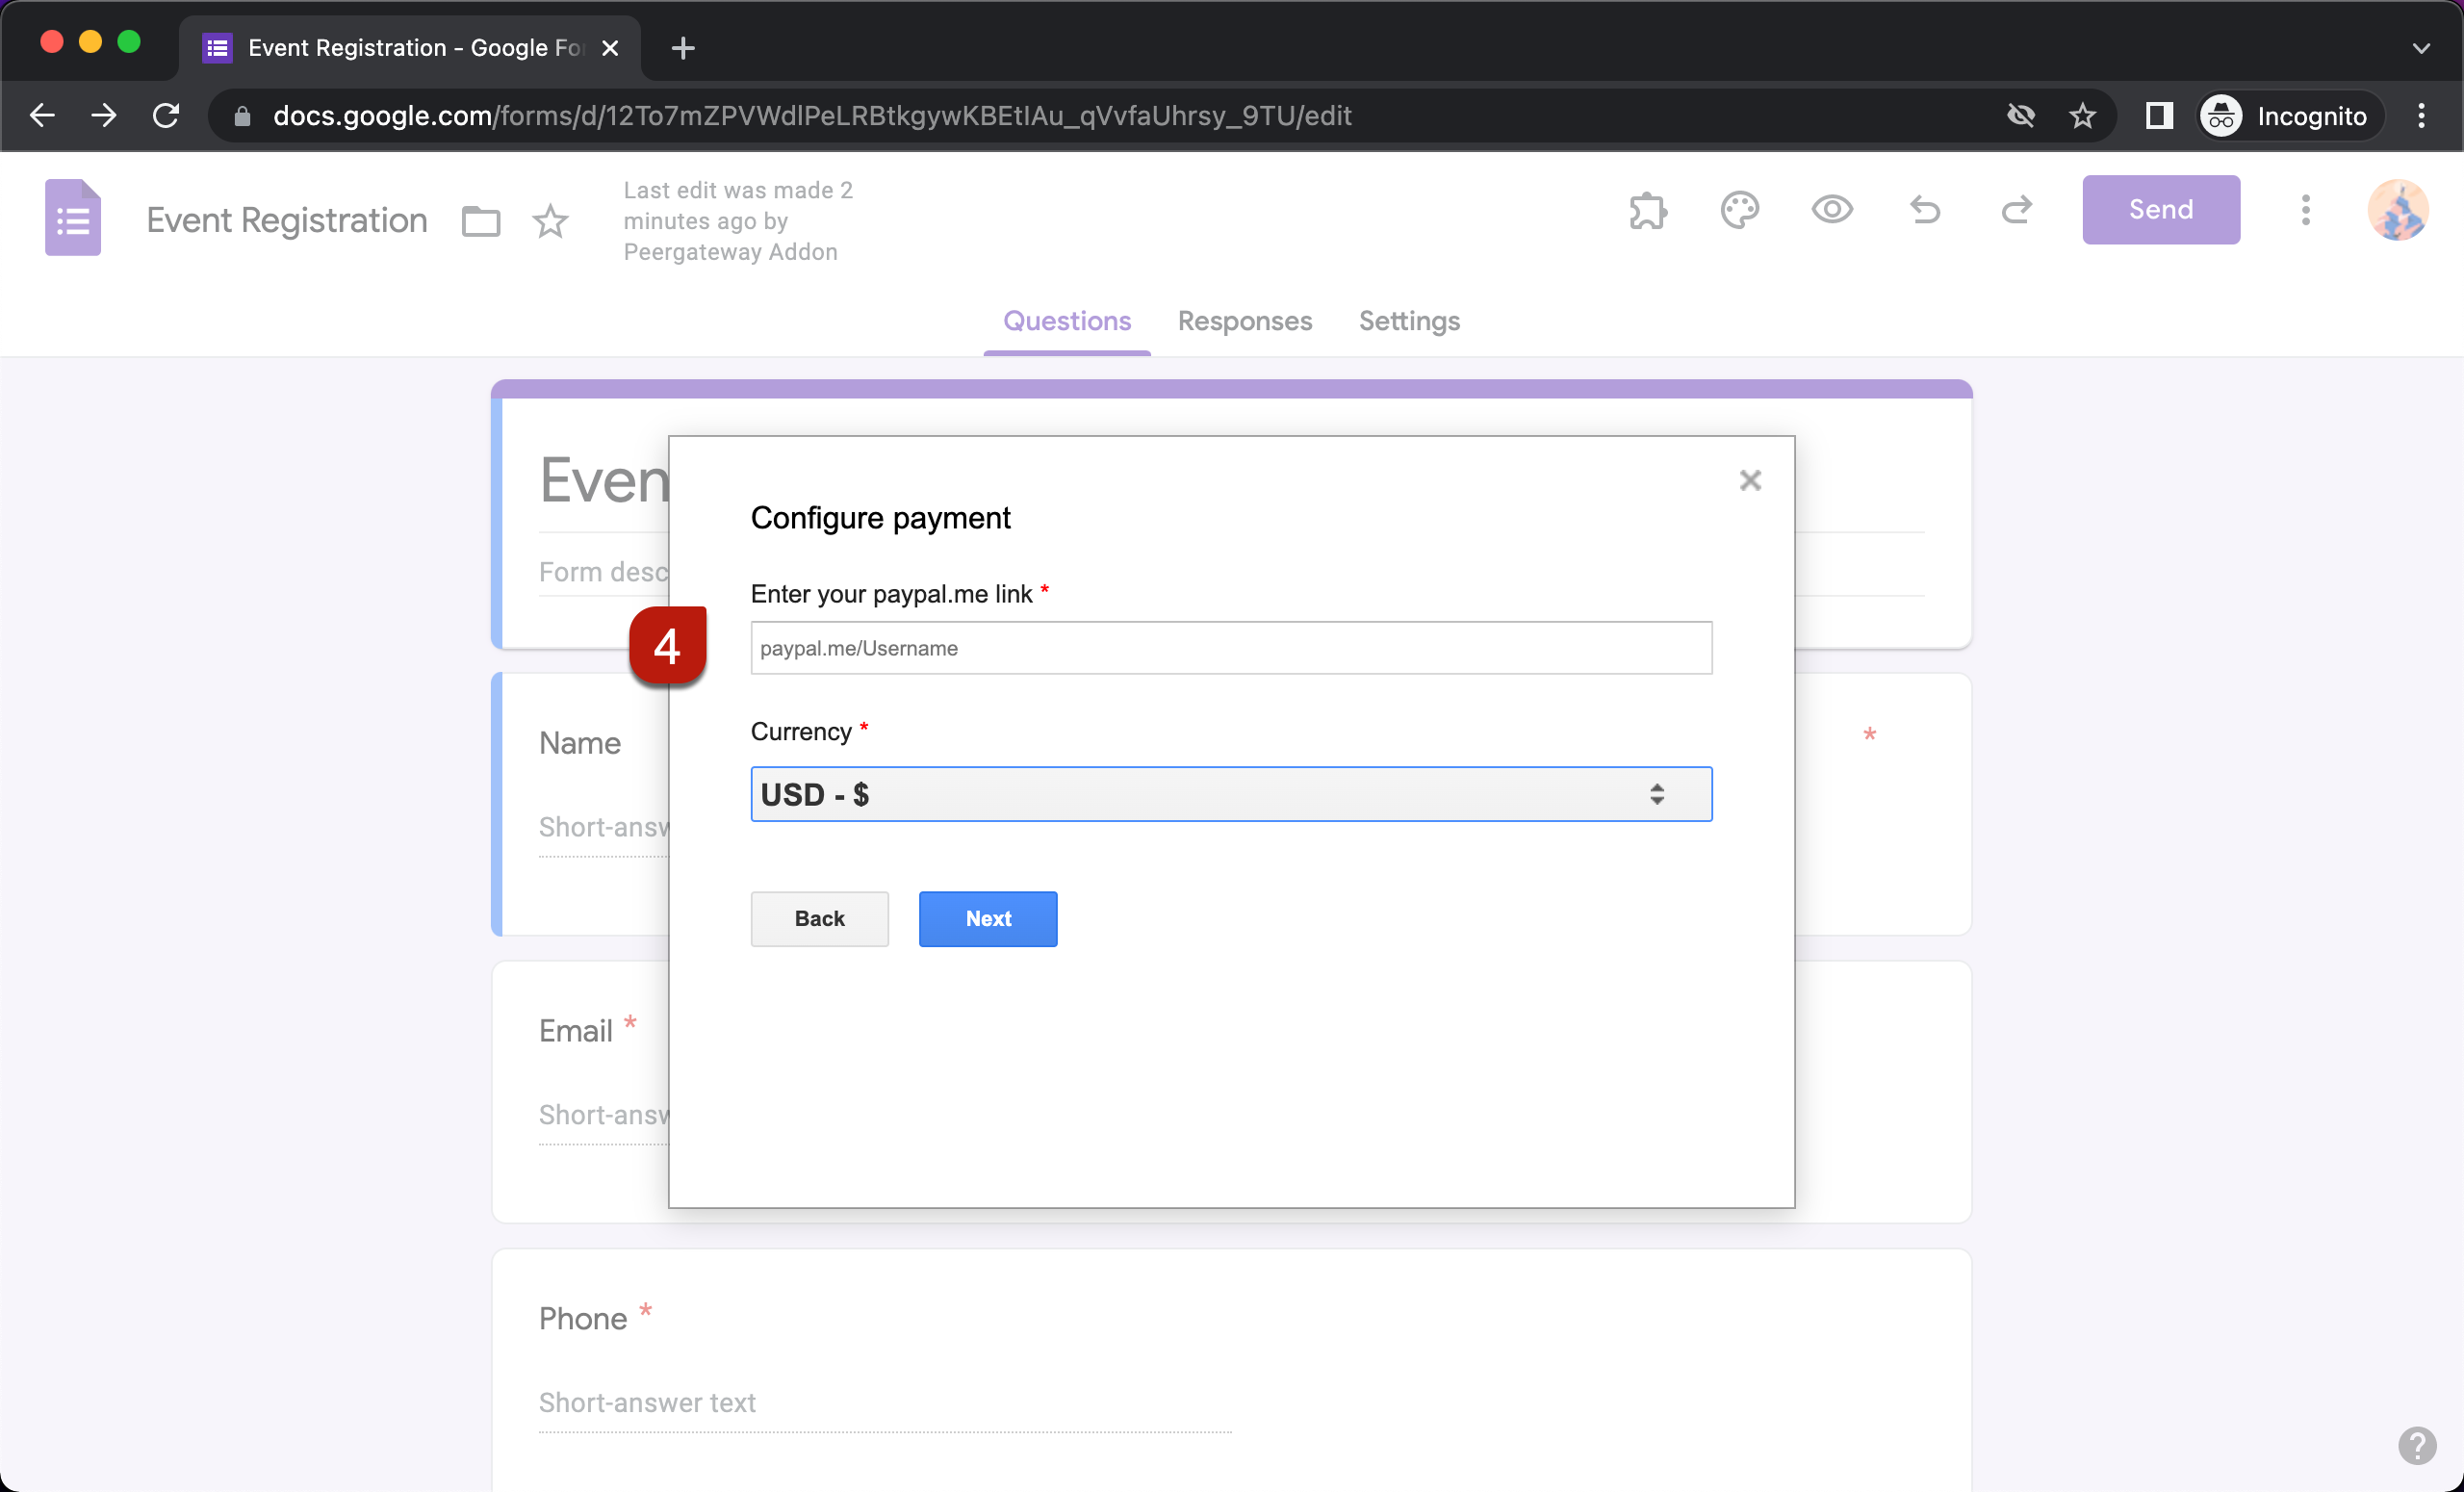Image resolution: width=2464 pixels, height=1492 pixels.
Task: Switch to the Settings tab
Action: pyautogui.click(x=1408, y=321)
